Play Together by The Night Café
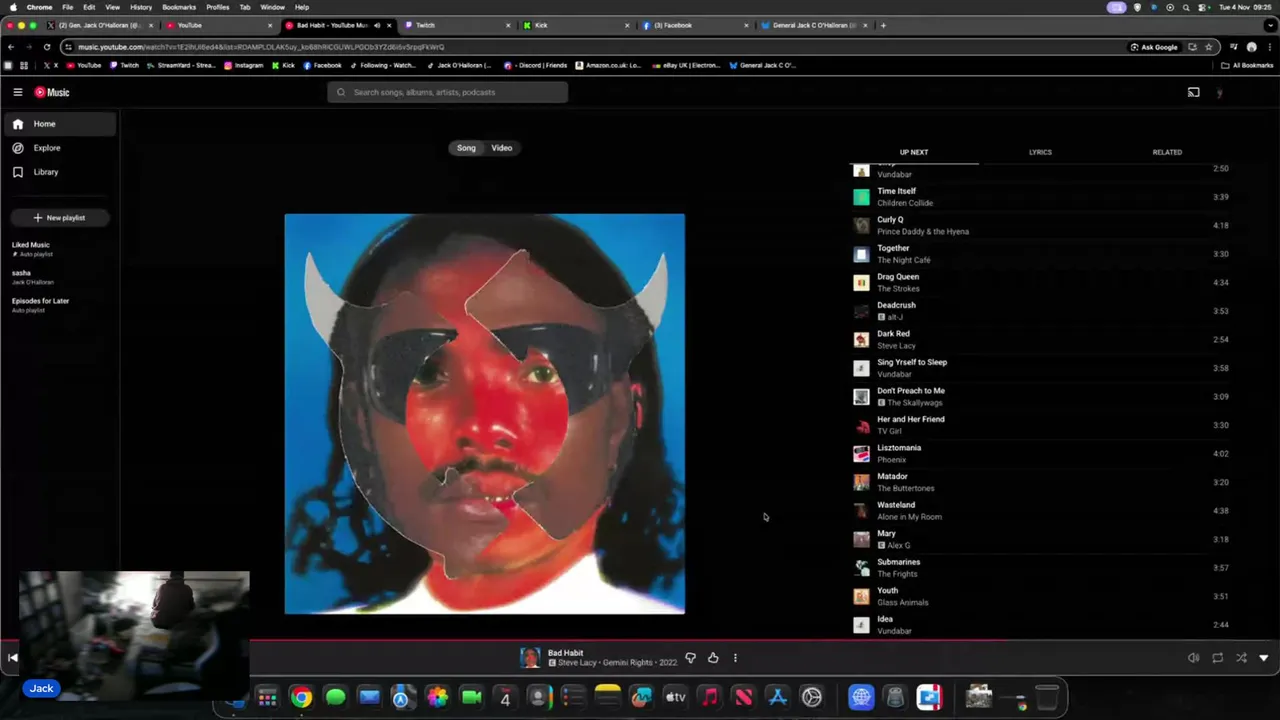1280x720 pixels. click(x=1040, y=254)
